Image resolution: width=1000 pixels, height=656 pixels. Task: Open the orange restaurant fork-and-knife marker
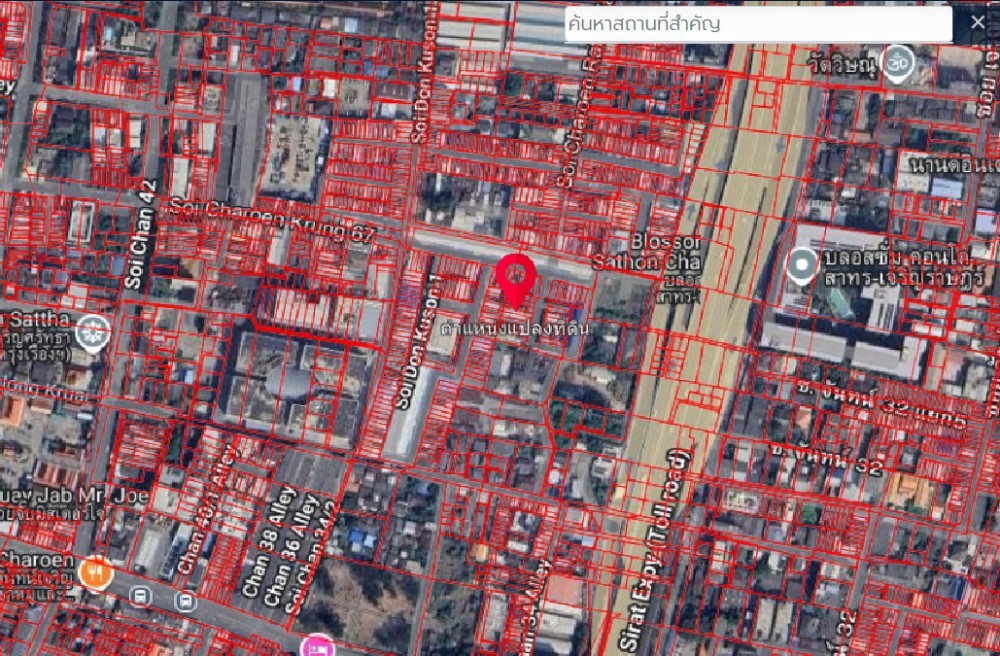point(96,573)
